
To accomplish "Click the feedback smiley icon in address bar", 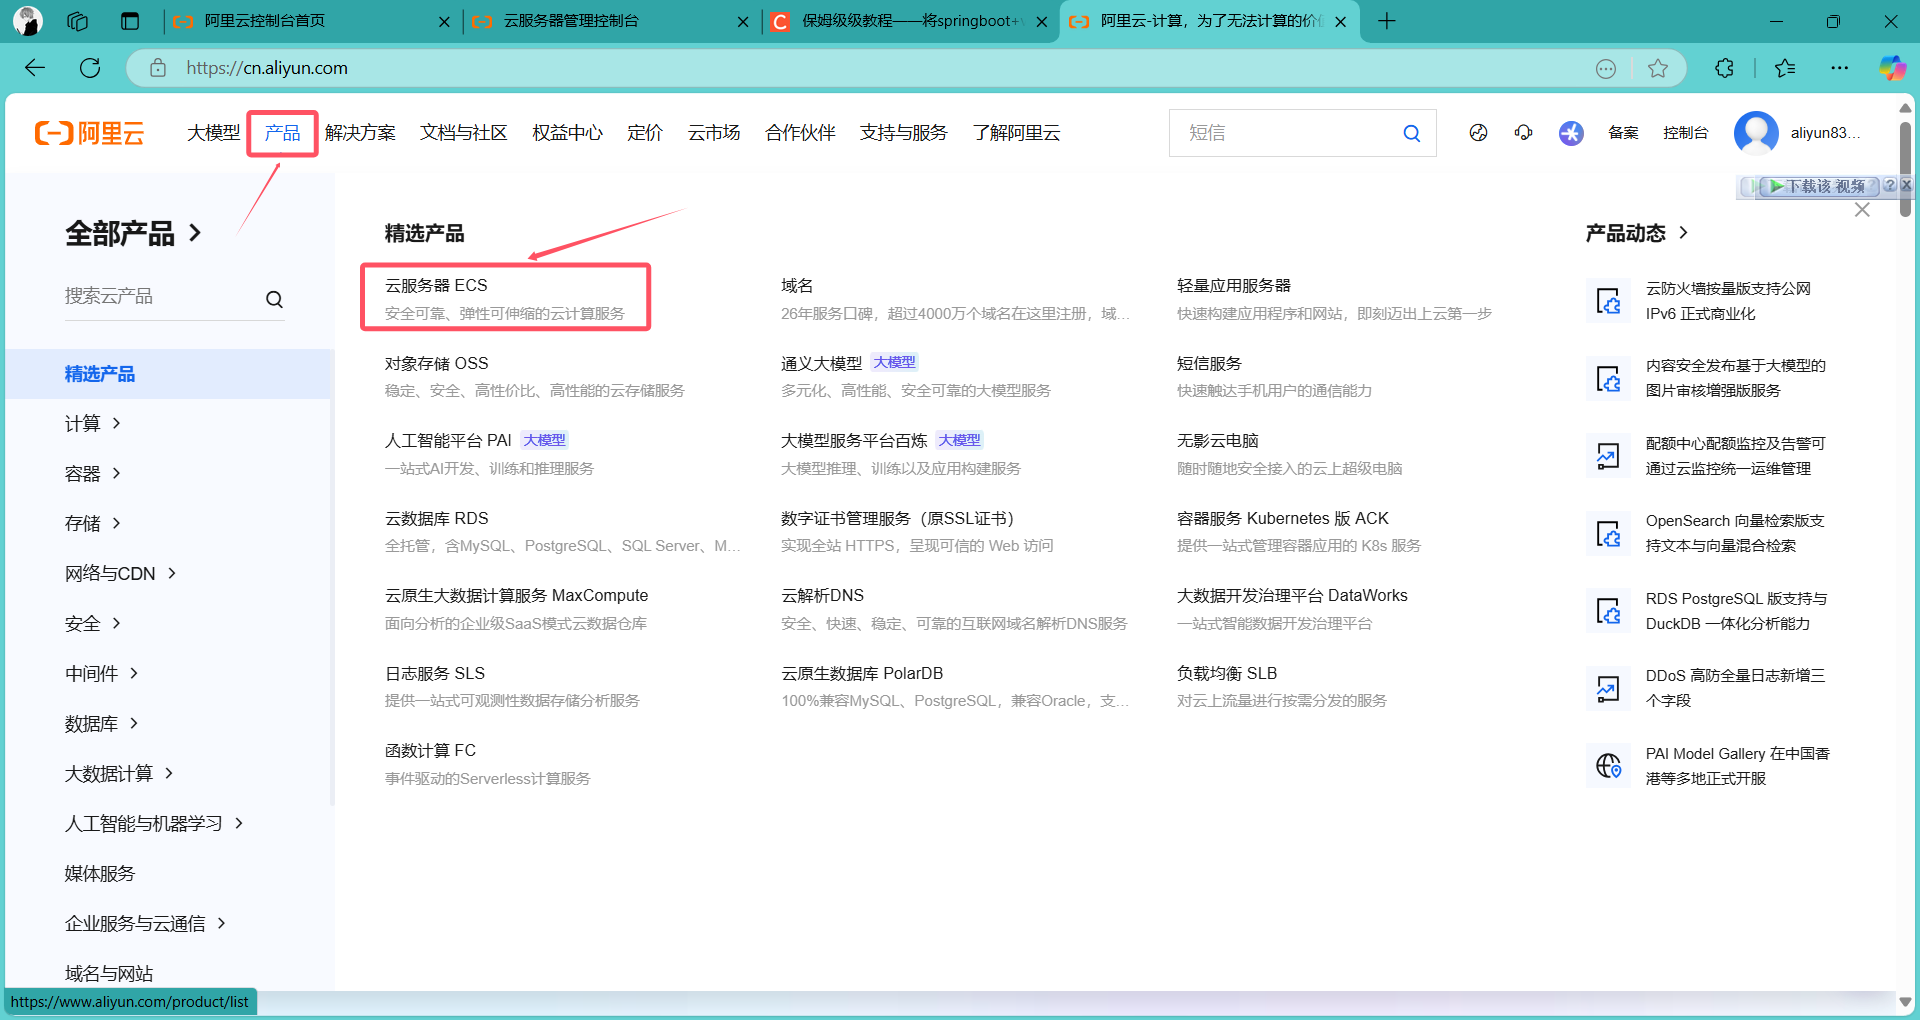I will 1606,68.
